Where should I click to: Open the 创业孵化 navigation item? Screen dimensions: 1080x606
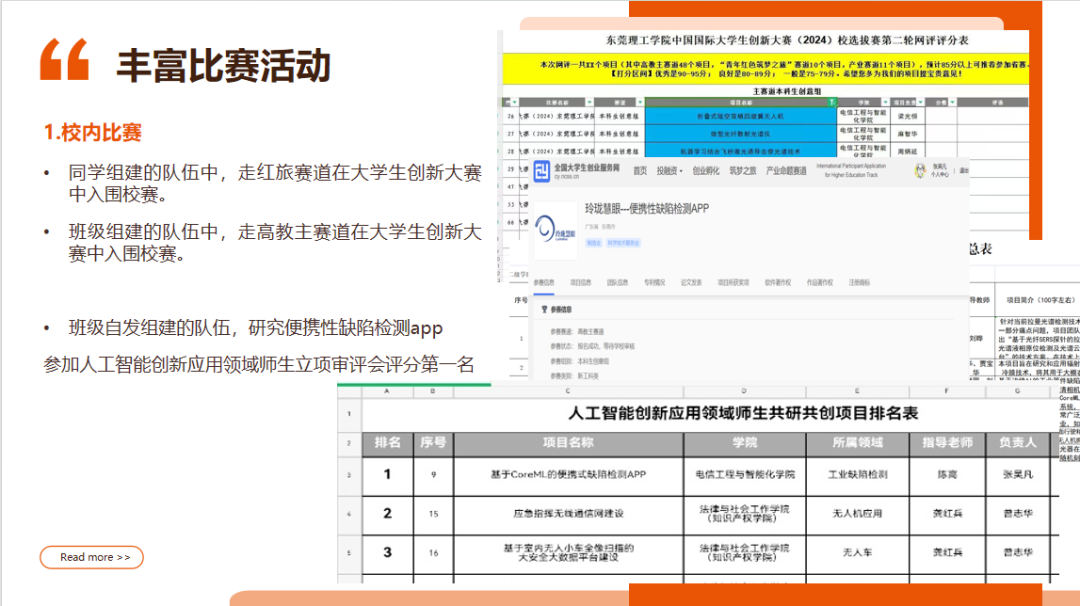(x=706, y=171)
